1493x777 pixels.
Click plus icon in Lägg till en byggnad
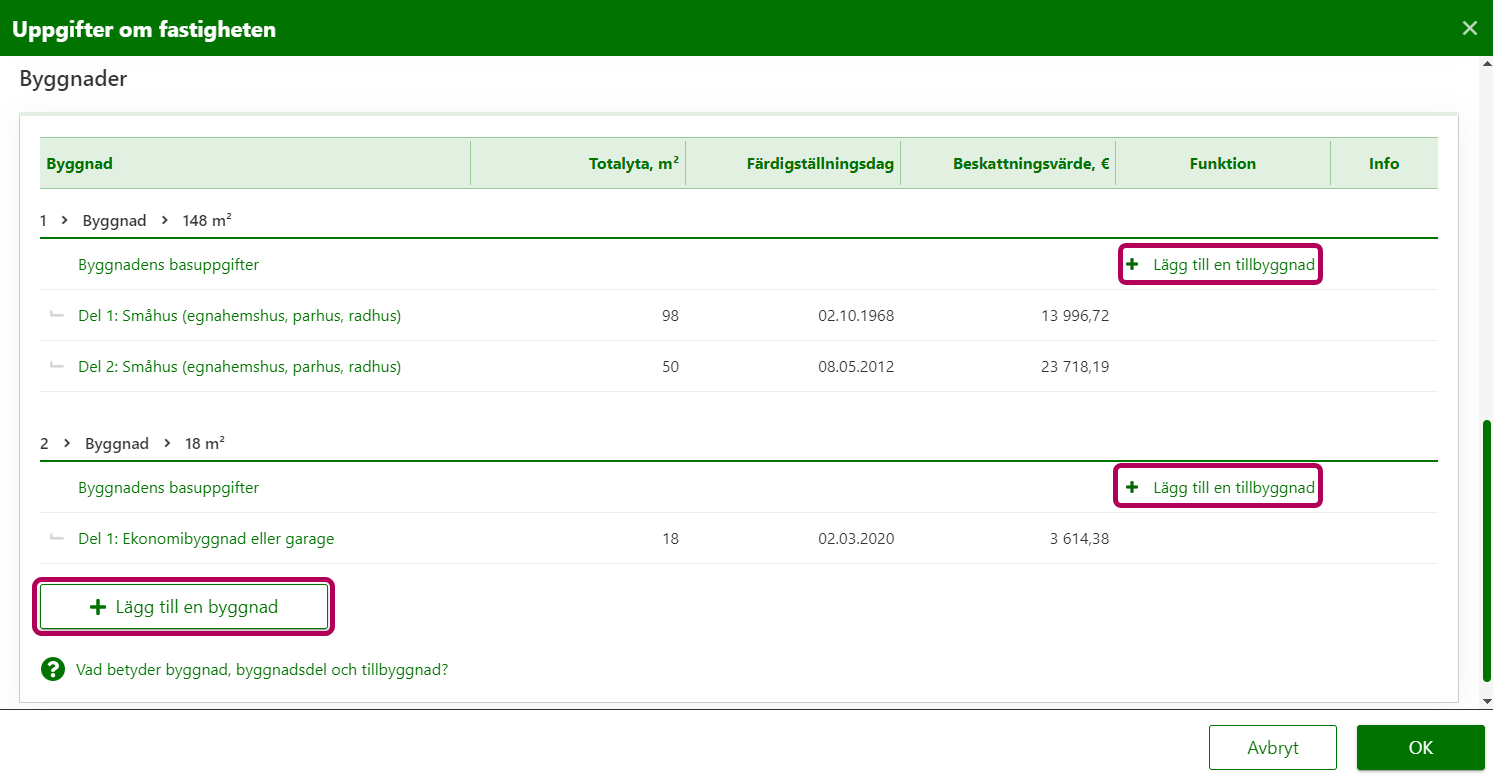click(98, 607)
